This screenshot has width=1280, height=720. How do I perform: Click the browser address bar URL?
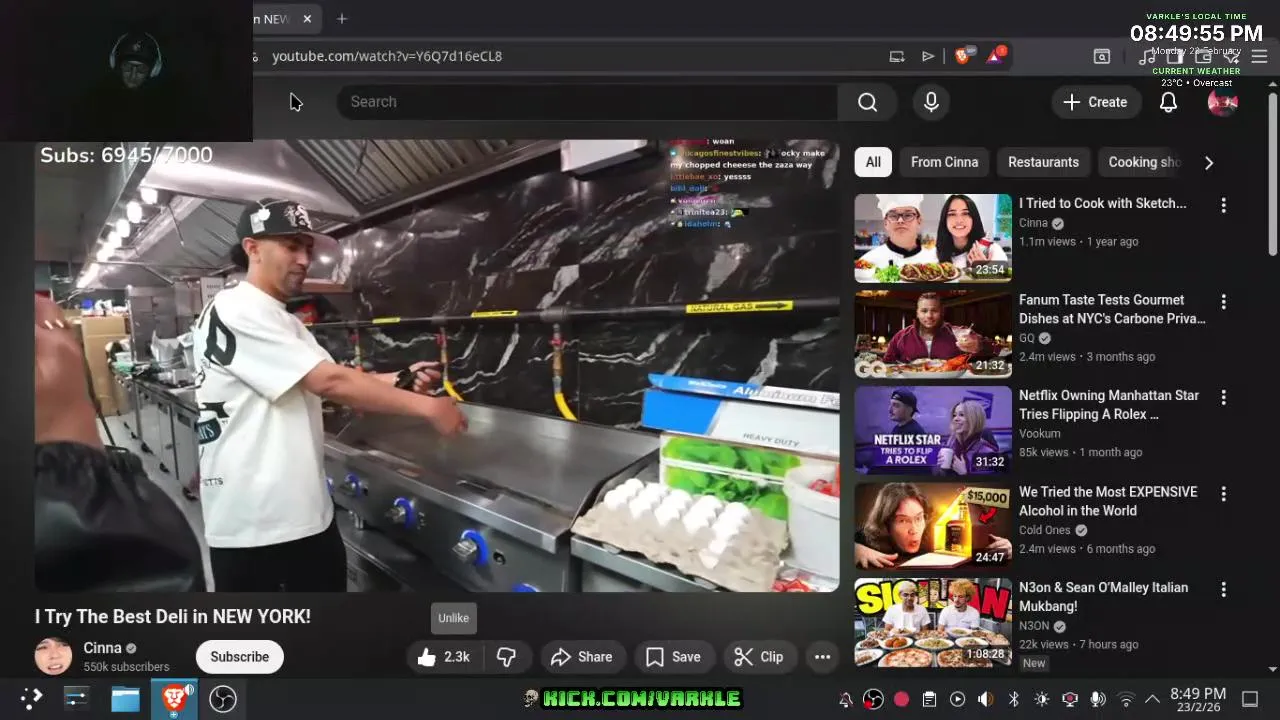point(387,56)
